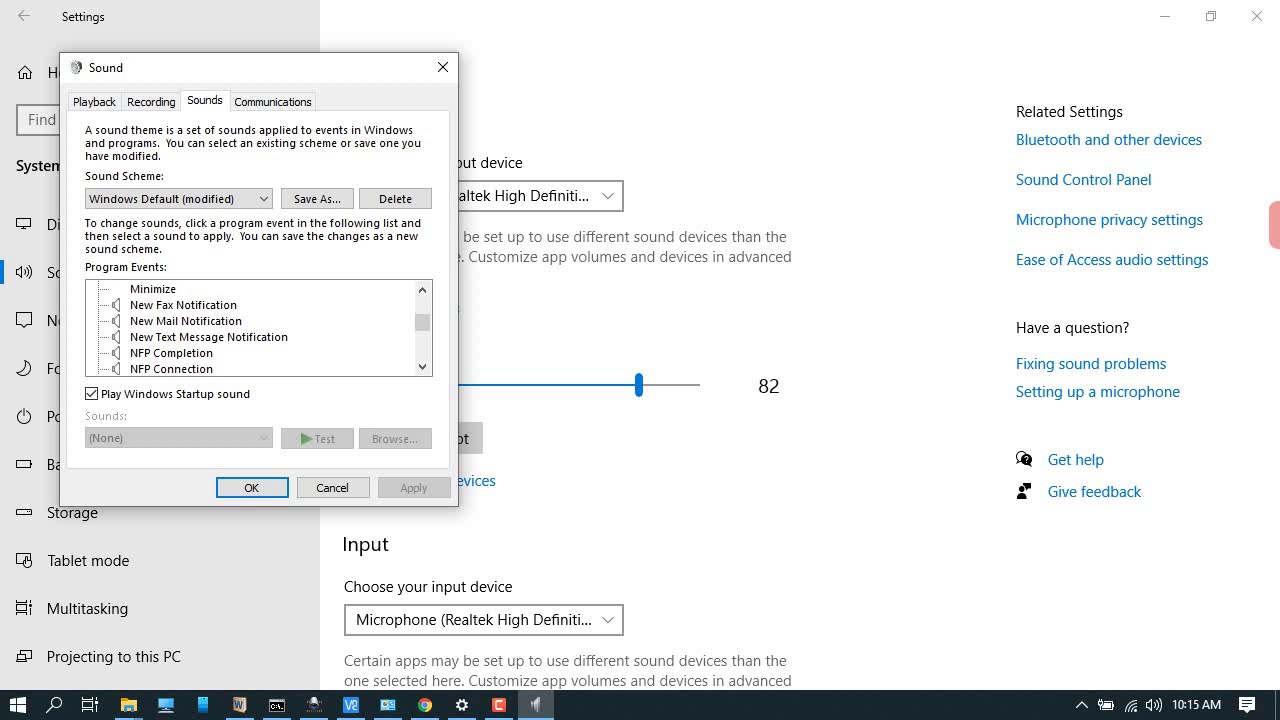Click the battery icon in system tray
This screenshot has height=720, width=1280.
1106,705
